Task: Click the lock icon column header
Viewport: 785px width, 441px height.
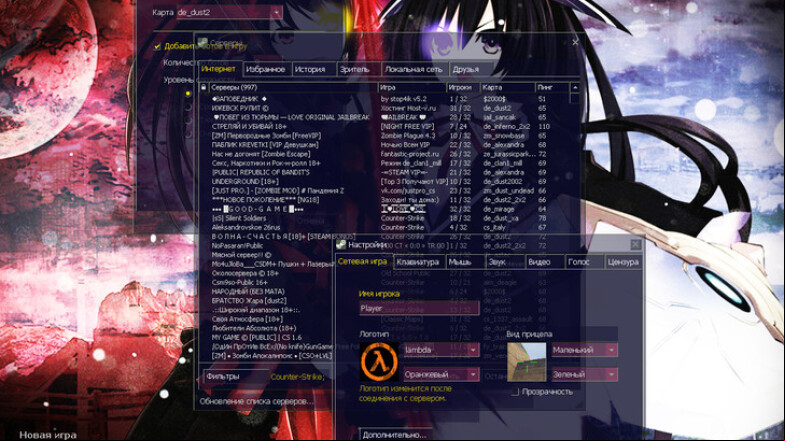Action: pos(203,88)
